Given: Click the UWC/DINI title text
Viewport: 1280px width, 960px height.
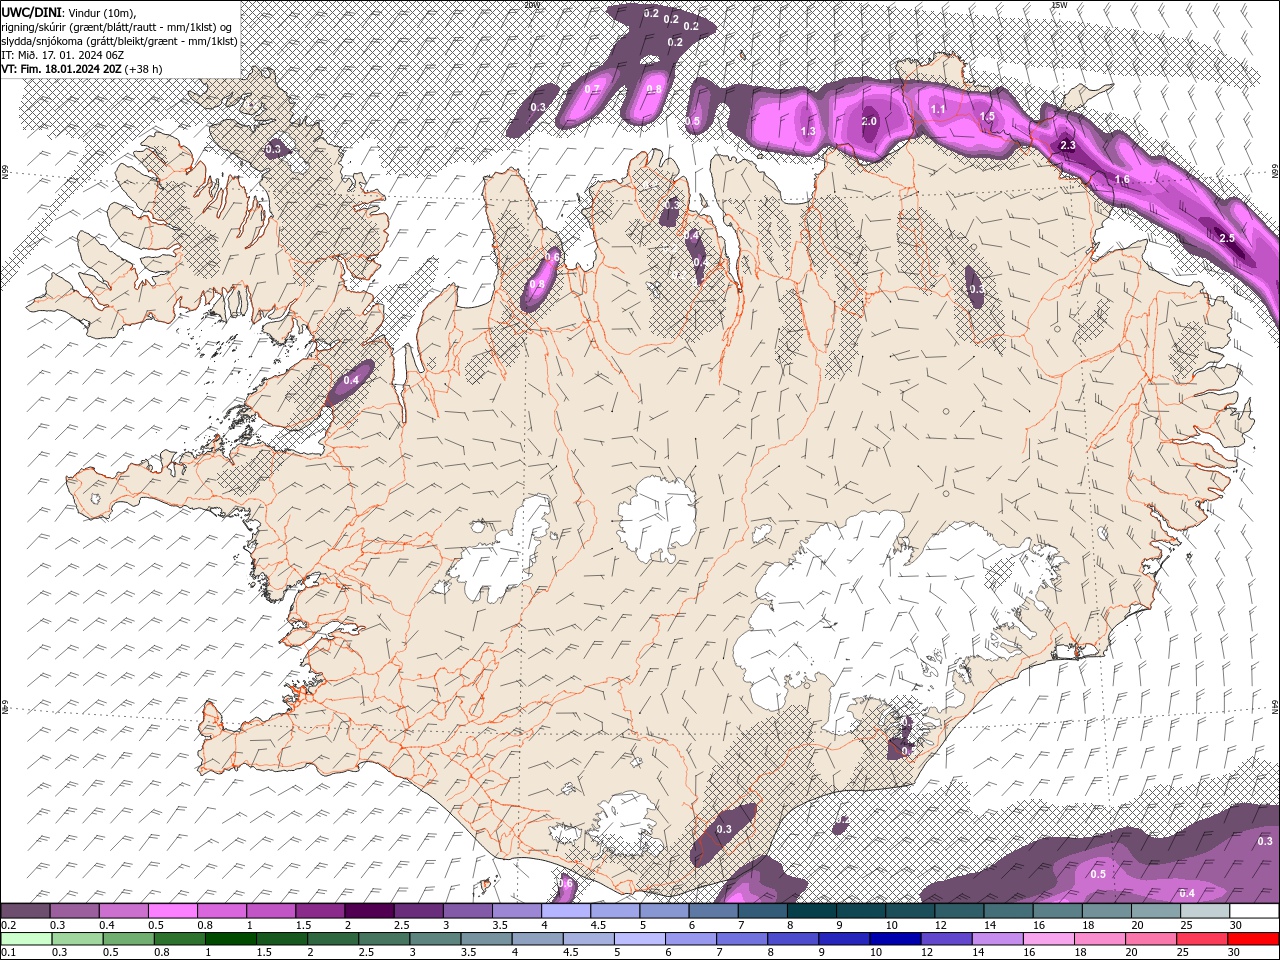Looking at the screenshot, I should [31, 12].
